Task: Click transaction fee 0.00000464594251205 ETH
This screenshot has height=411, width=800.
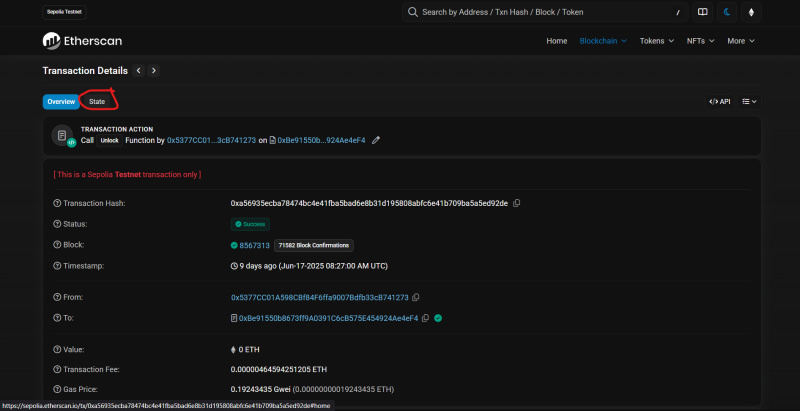Action: [x=279, y=369]
